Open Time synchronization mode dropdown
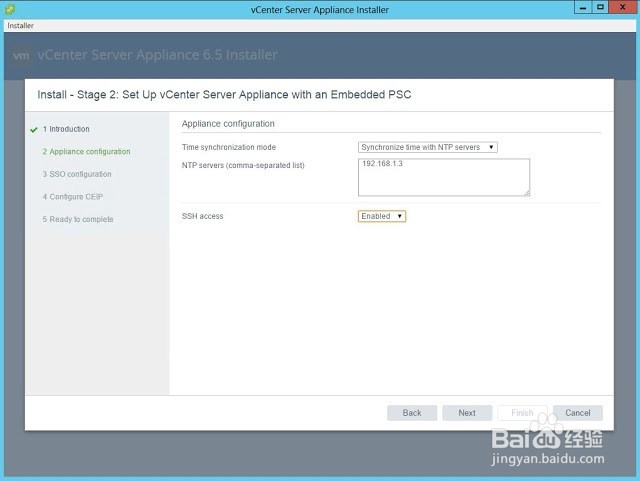Screen dimensions: 640x481 427,147
